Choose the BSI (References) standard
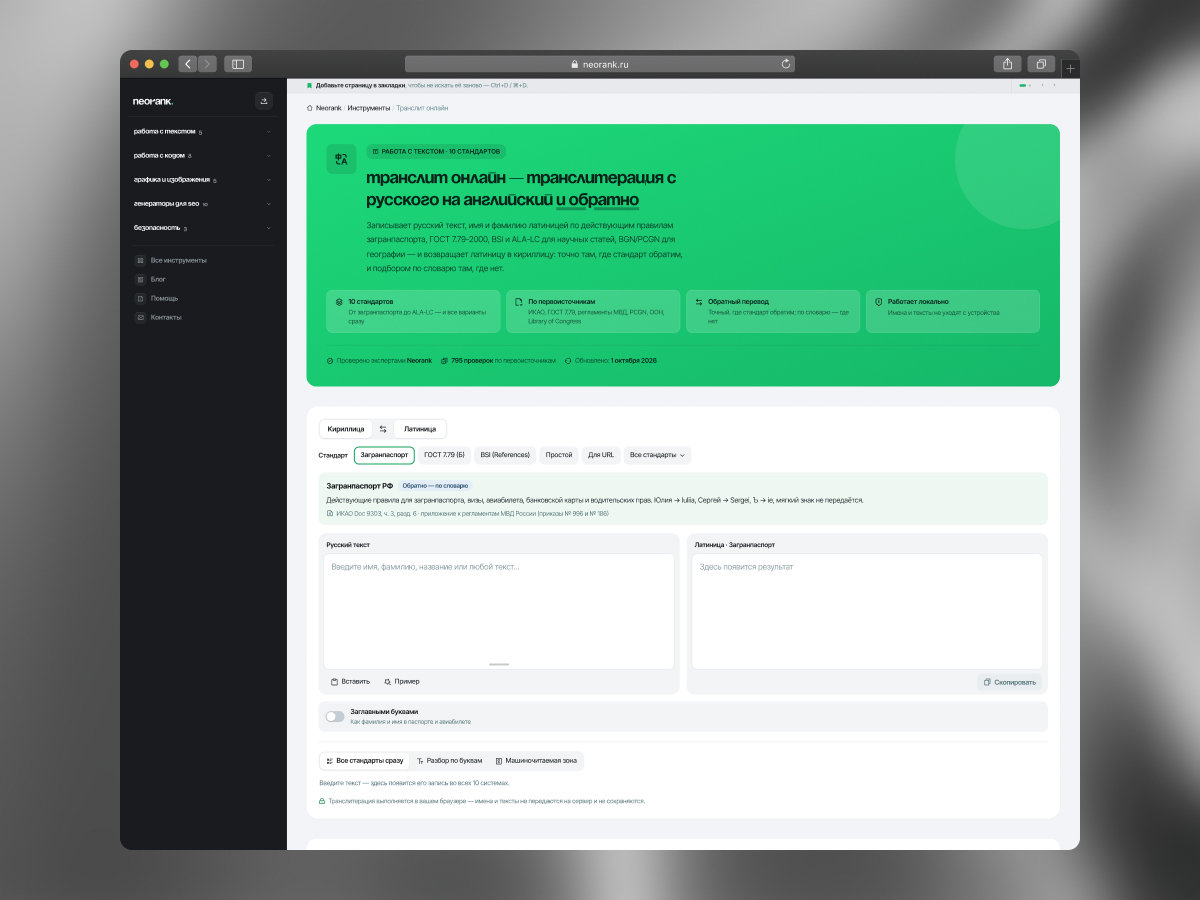The image size is (1200, 900). point(505,455)
